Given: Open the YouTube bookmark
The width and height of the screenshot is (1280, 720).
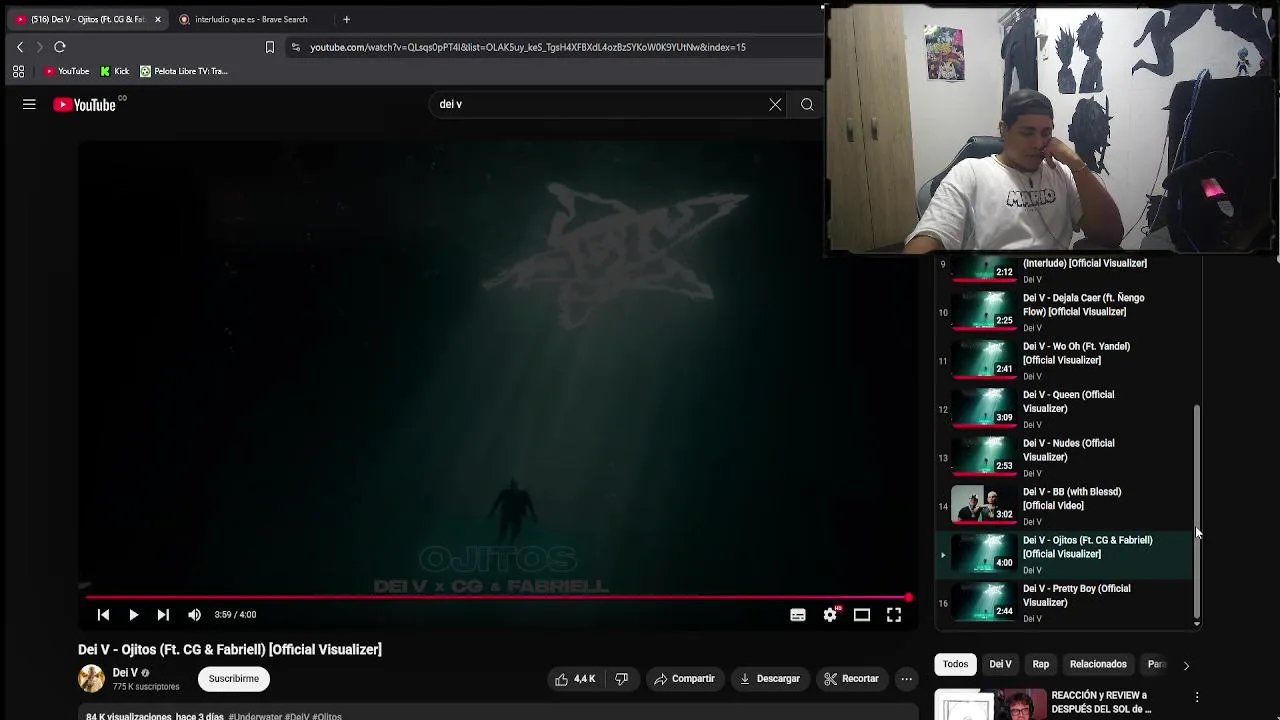Looking at the screenshot, I should (x=67, y=71).
